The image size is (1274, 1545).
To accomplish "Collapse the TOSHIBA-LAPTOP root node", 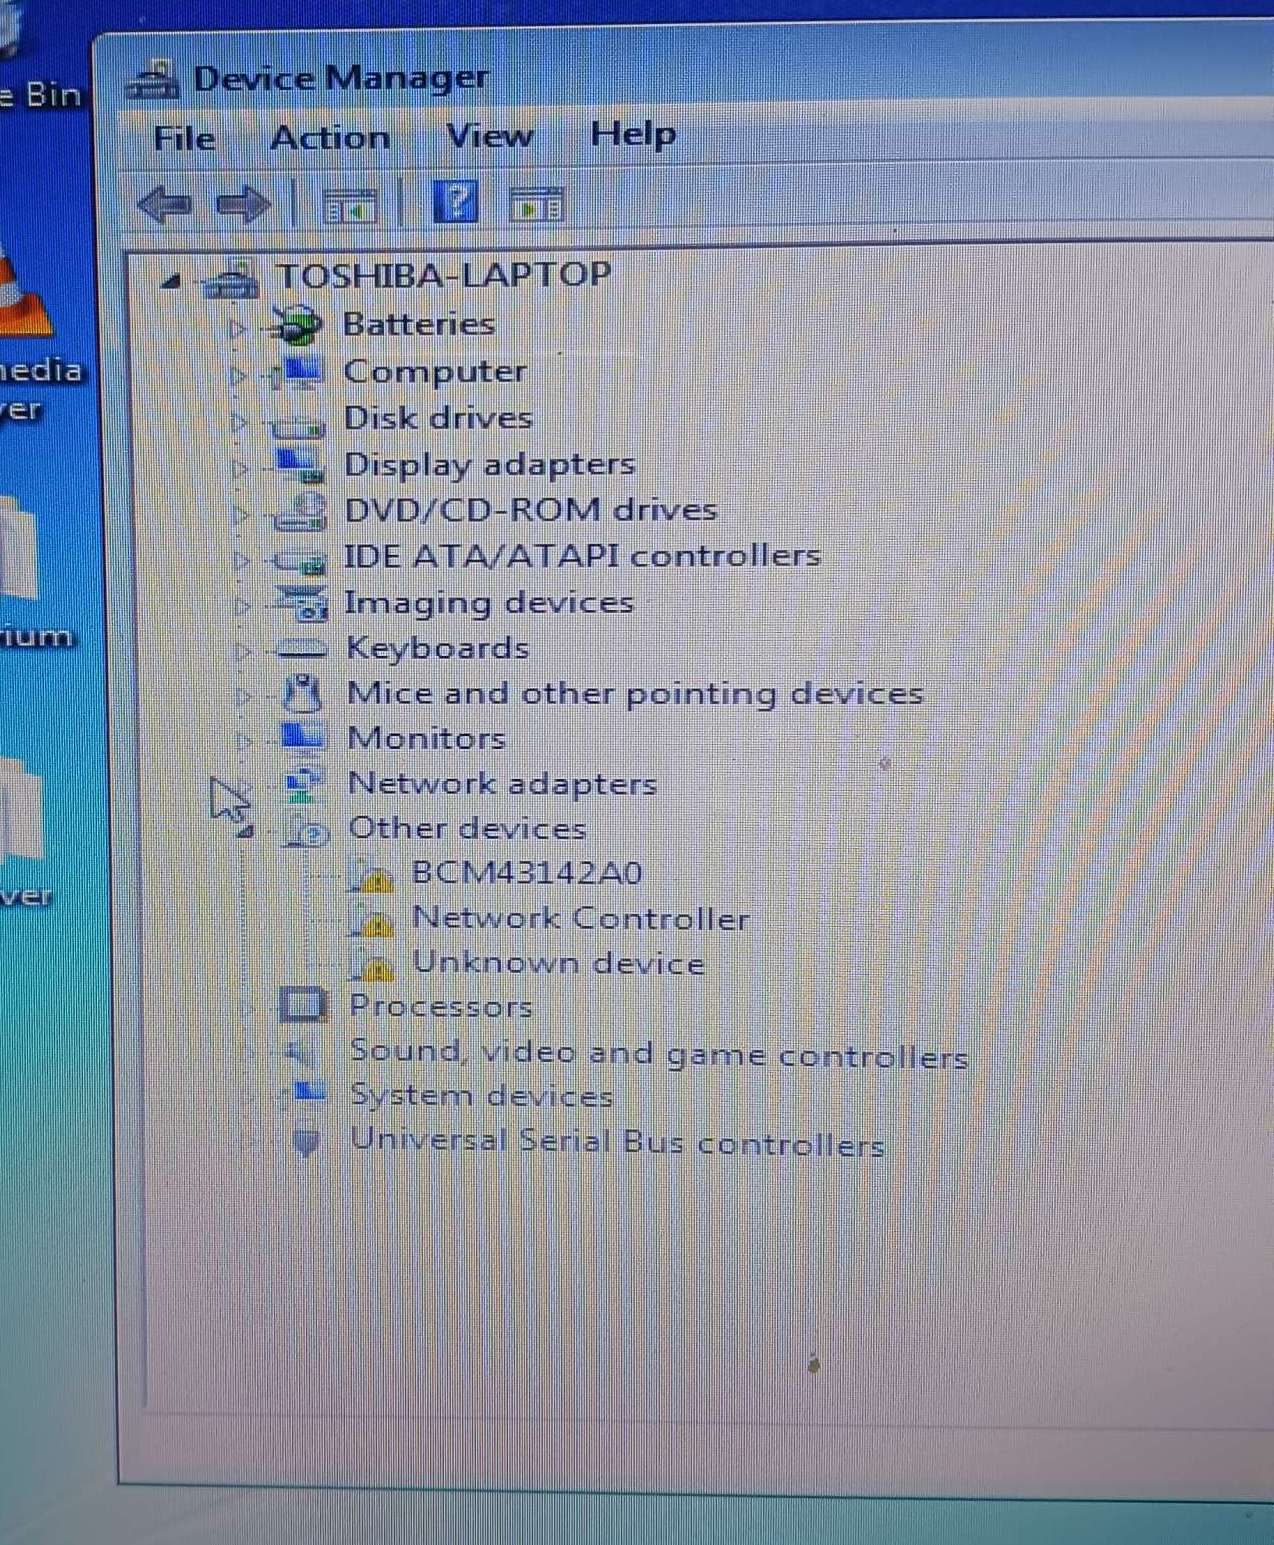I will pyautogui.click(x=171, y=281).
